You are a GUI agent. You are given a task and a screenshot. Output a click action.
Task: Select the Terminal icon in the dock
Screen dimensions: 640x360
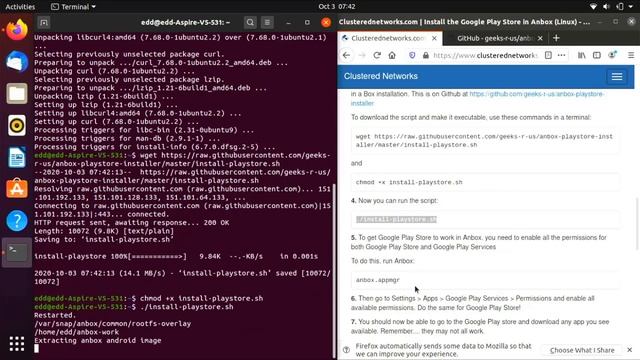17,252
